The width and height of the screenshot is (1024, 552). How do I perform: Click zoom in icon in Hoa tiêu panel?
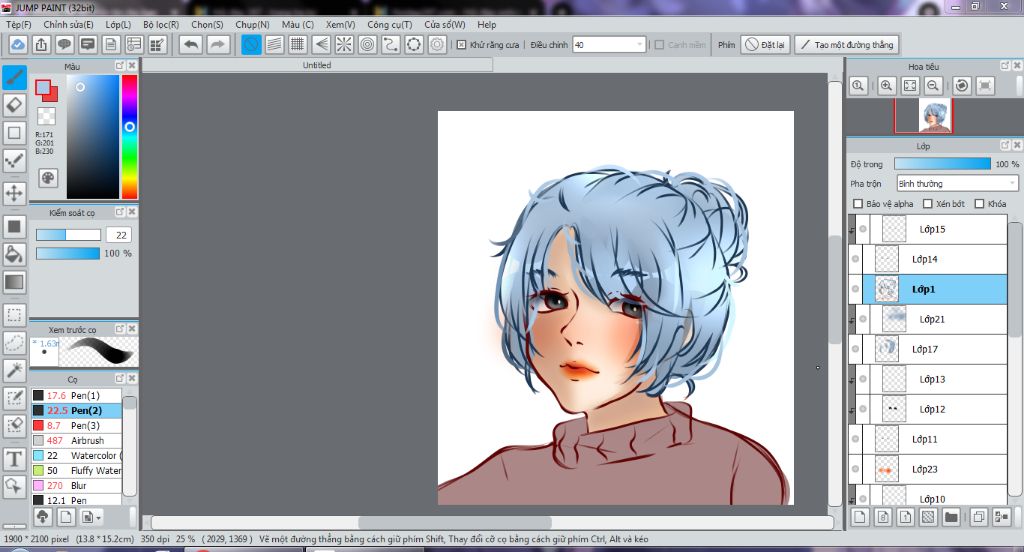pyautogui.click(x=886, y=86)
